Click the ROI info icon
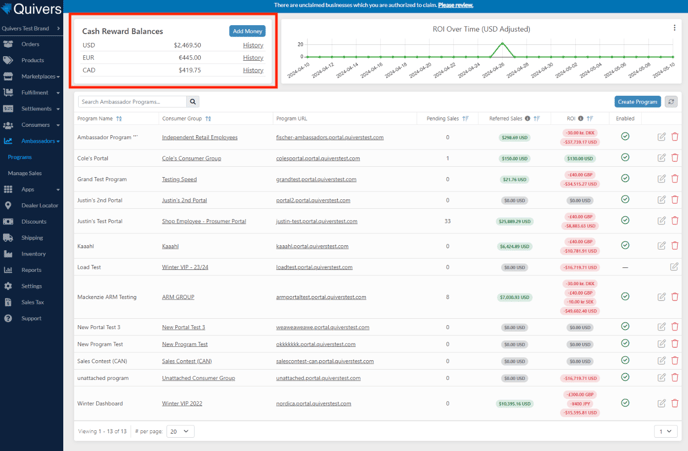Viewport: 688px width, 451px height. 580,118
